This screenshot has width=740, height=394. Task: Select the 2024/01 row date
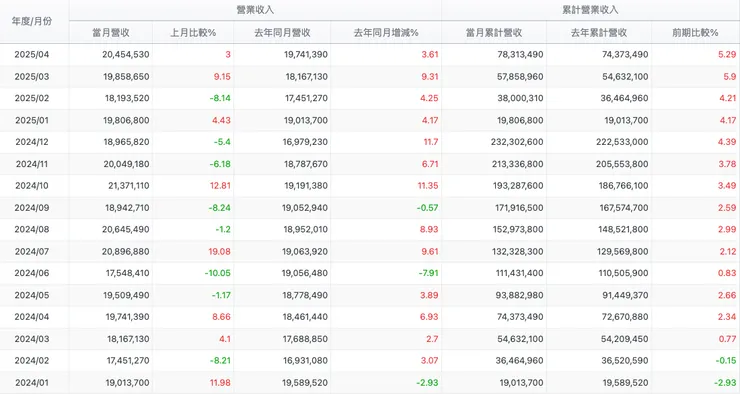pyautogui.click(x=32, y=383)
